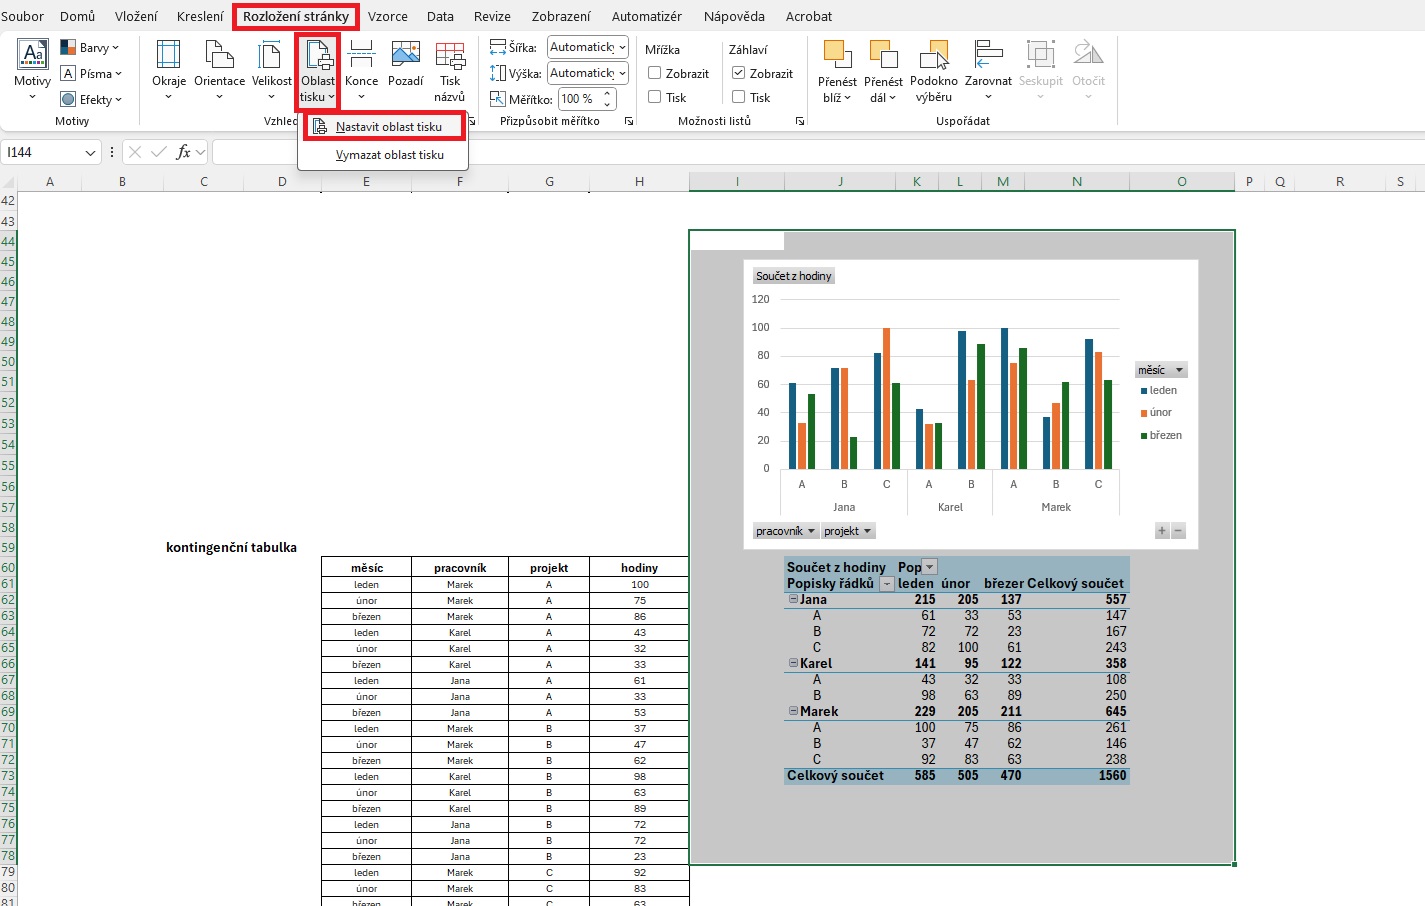Enable Tisk checkbox under Mřížka

(655, 97)
